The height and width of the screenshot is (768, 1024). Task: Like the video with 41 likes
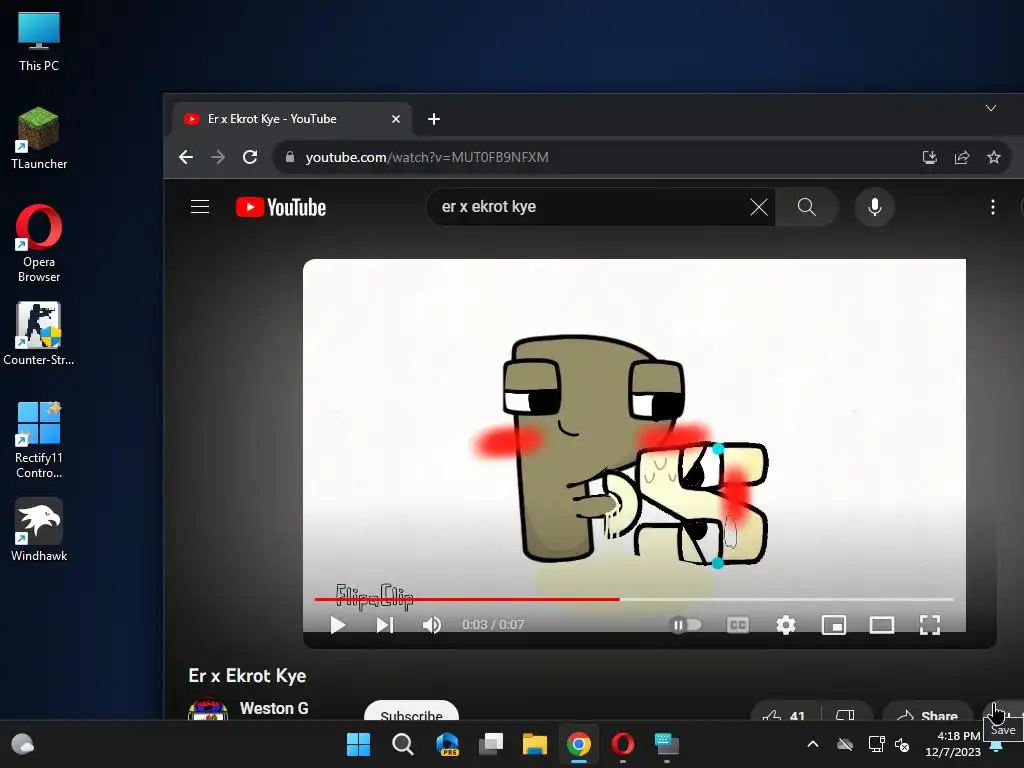[784, 712]
